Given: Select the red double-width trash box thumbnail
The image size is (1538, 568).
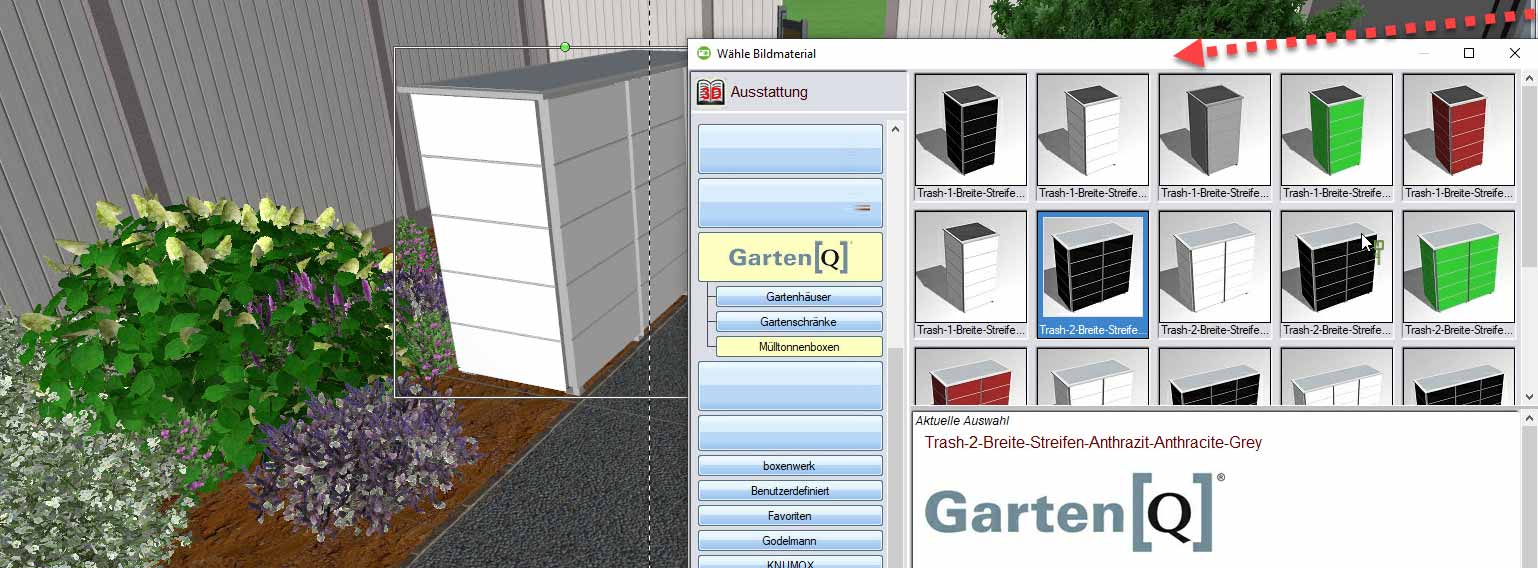Looking at the screenshot, I should tap(971, 376).
